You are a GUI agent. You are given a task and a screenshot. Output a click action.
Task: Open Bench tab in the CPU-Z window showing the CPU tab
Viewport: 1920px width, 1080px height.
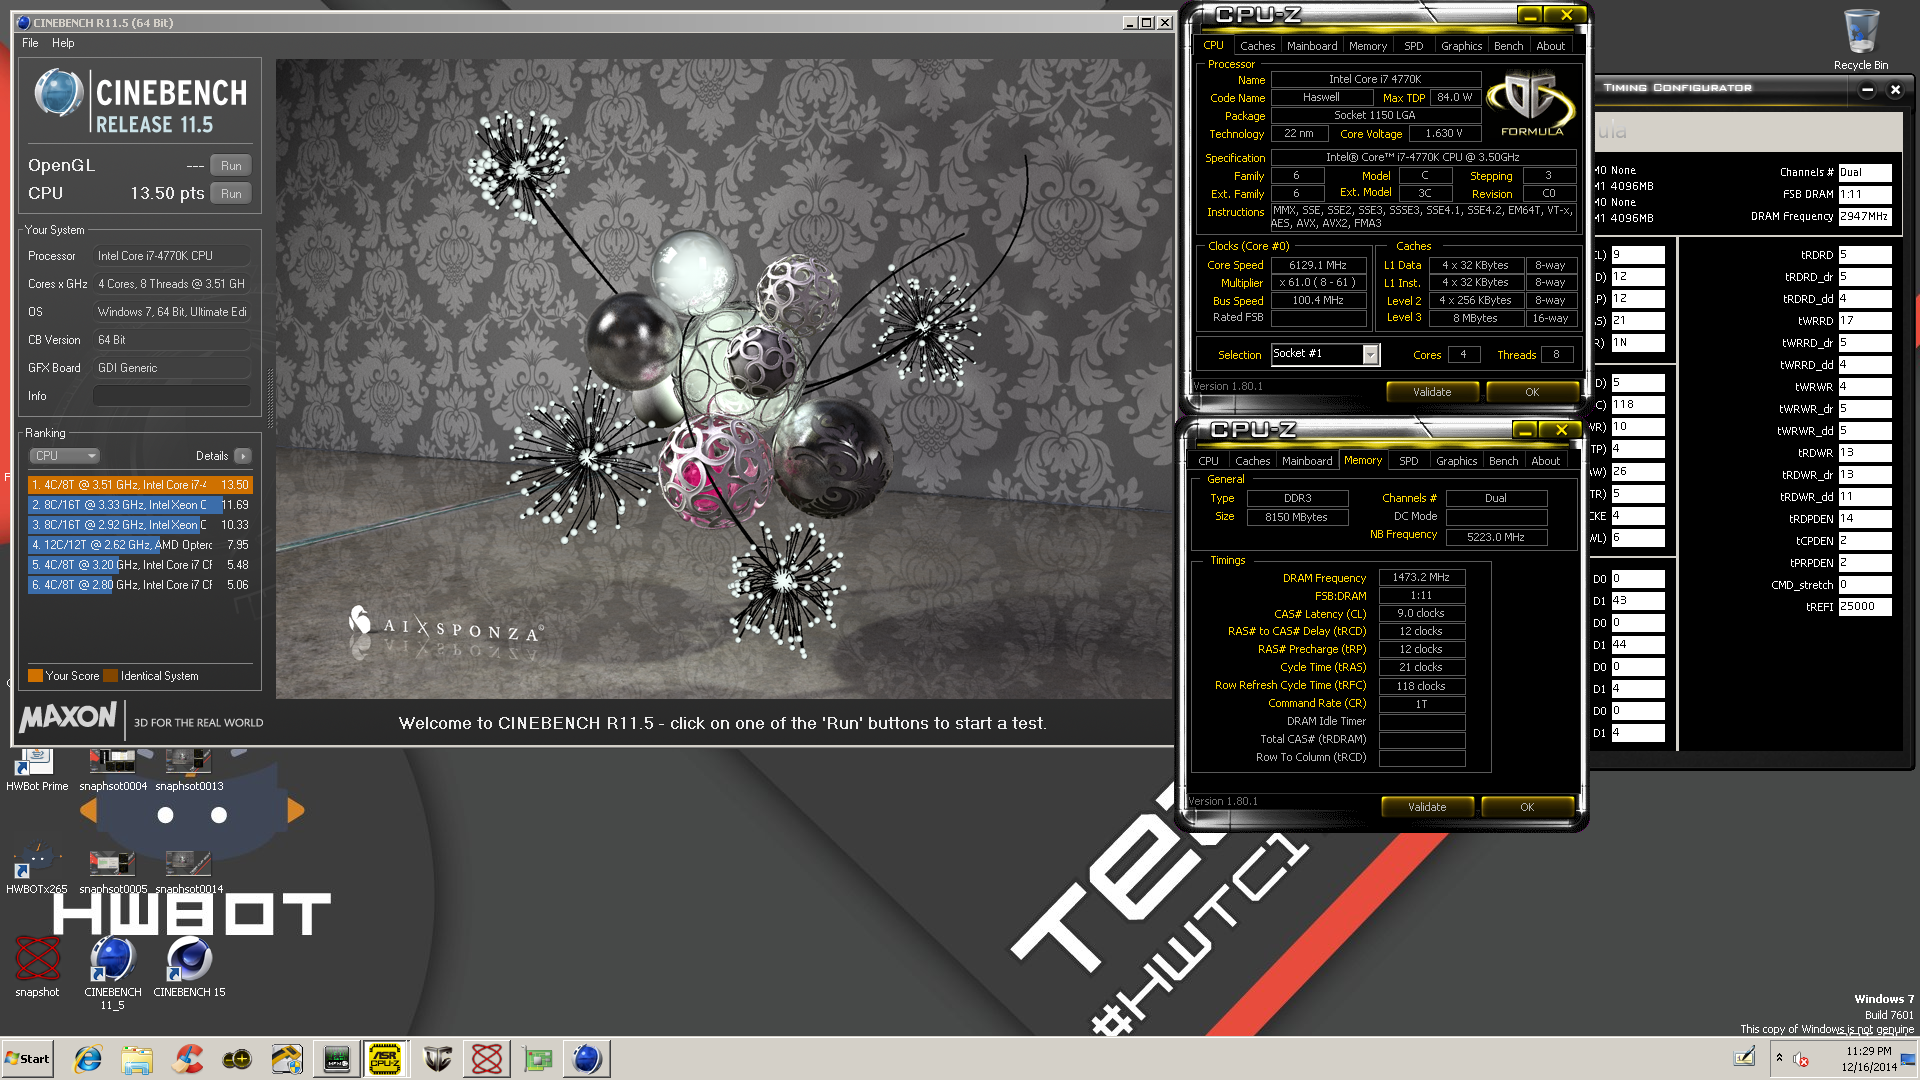tap(1508, 46)
